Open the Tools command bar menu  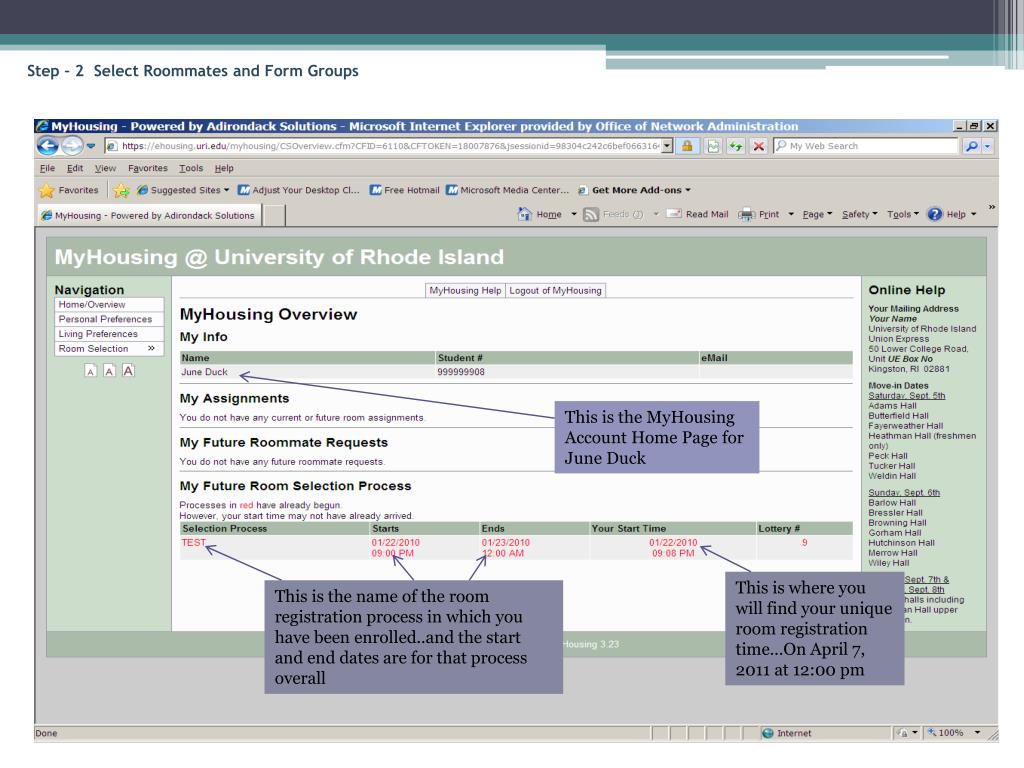[x=903, y=214]
